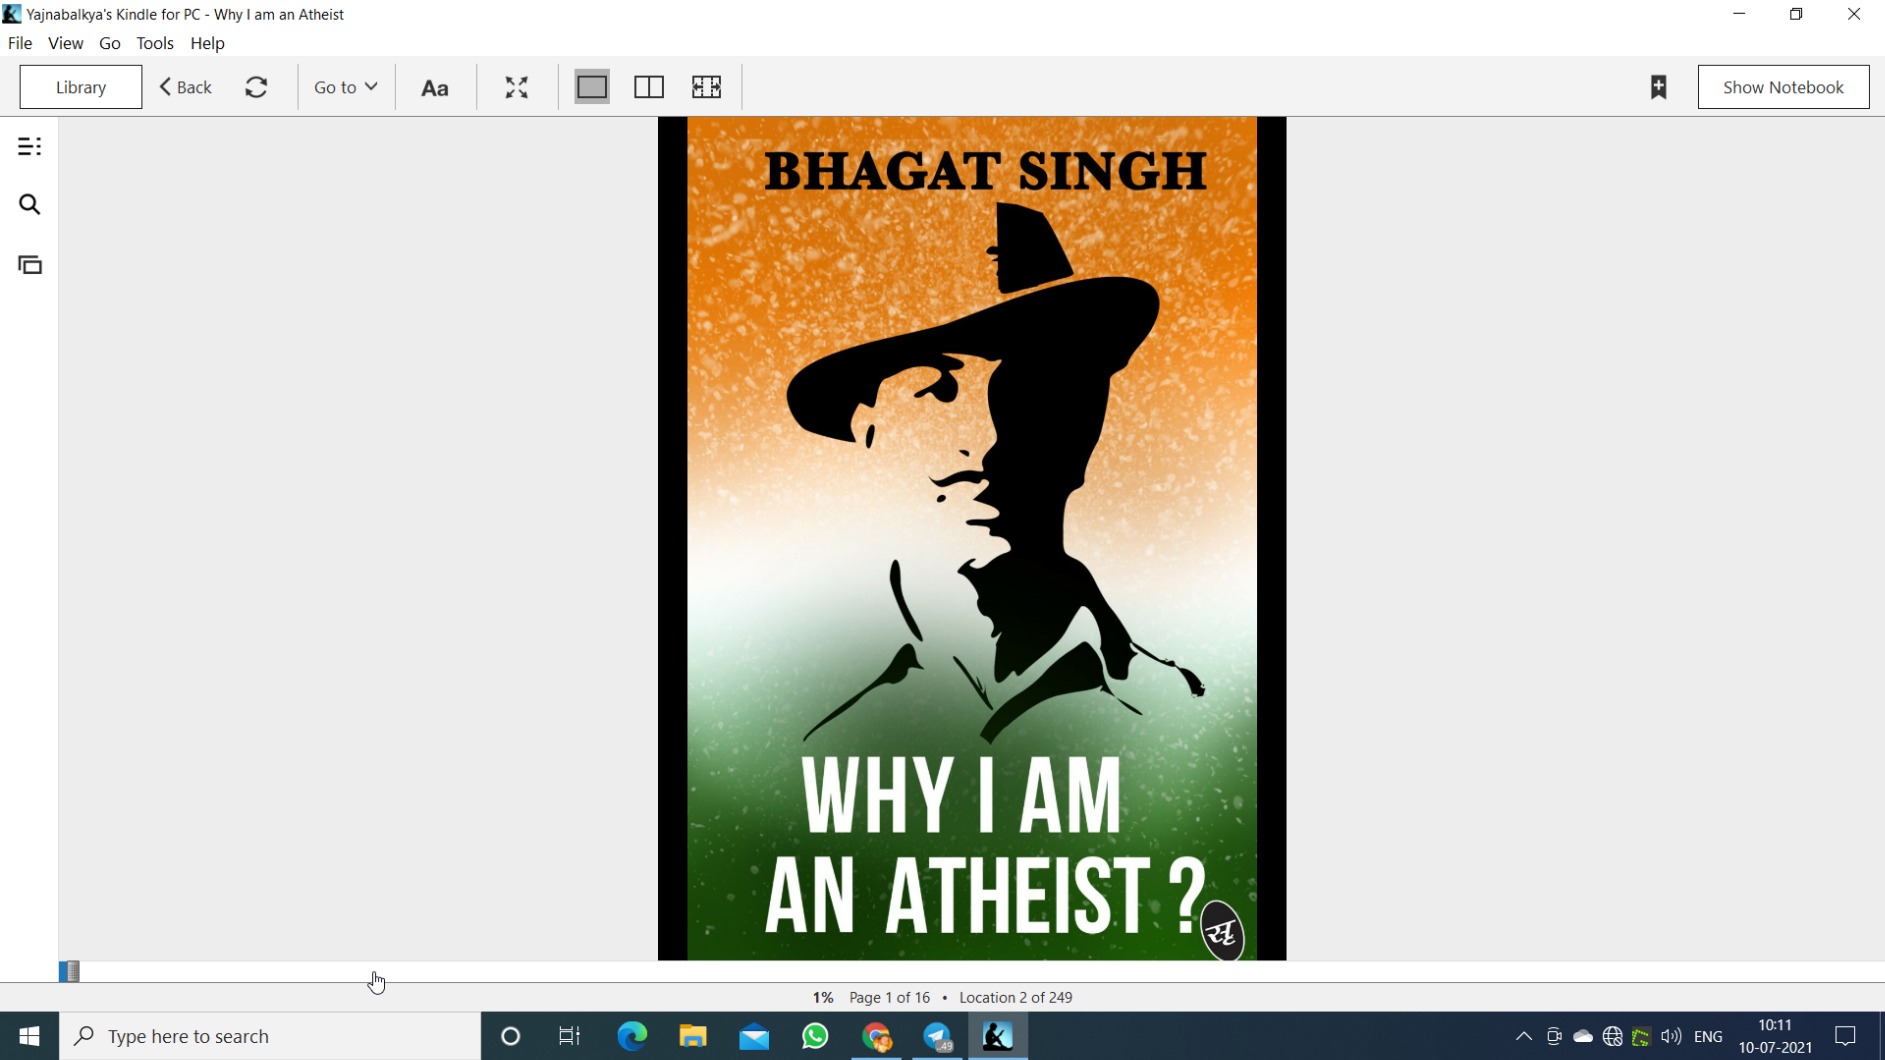Sync the book to furthest page read
Screen dimensions: 1885x1060
[x=257, y=87]
